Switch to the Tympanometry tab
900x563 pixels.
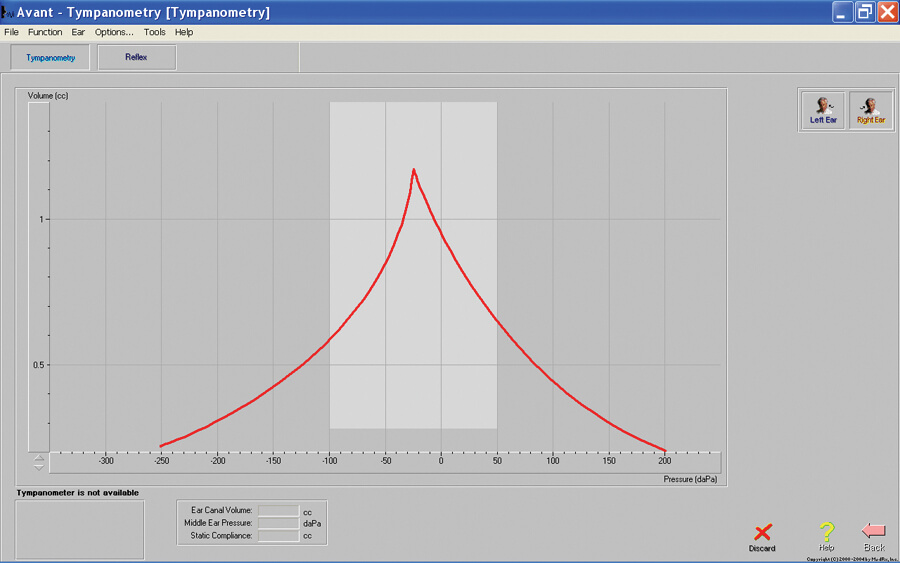(50, 58)
